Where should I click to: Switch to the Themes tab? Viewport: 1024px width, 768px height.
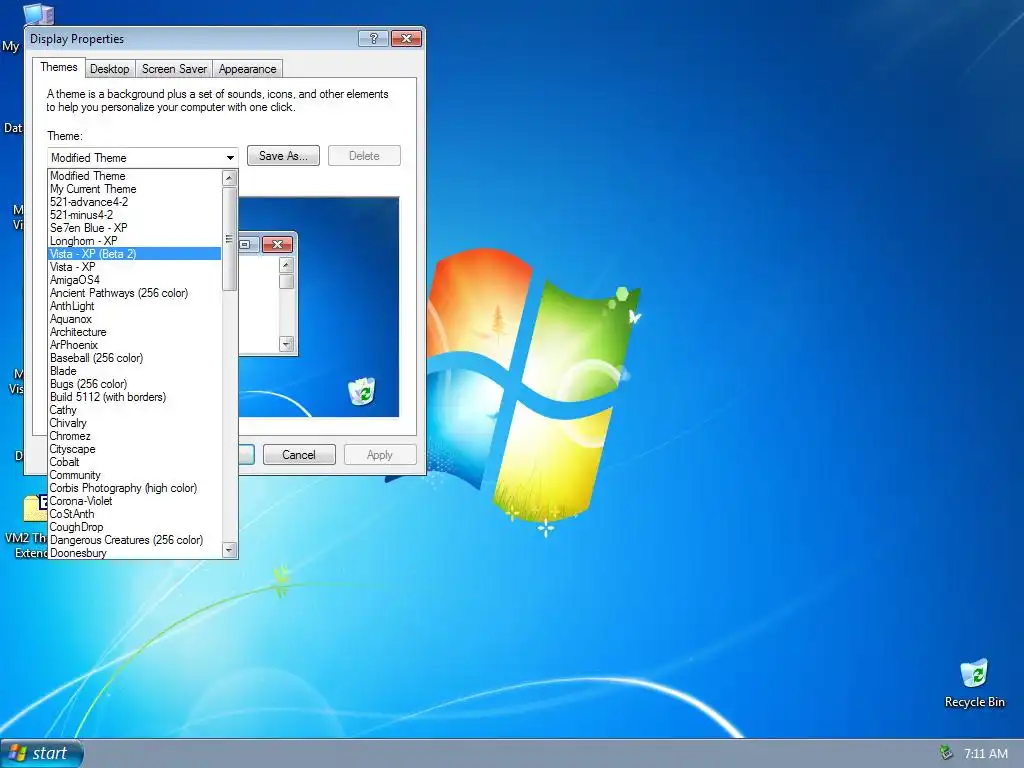coord(59,67)
